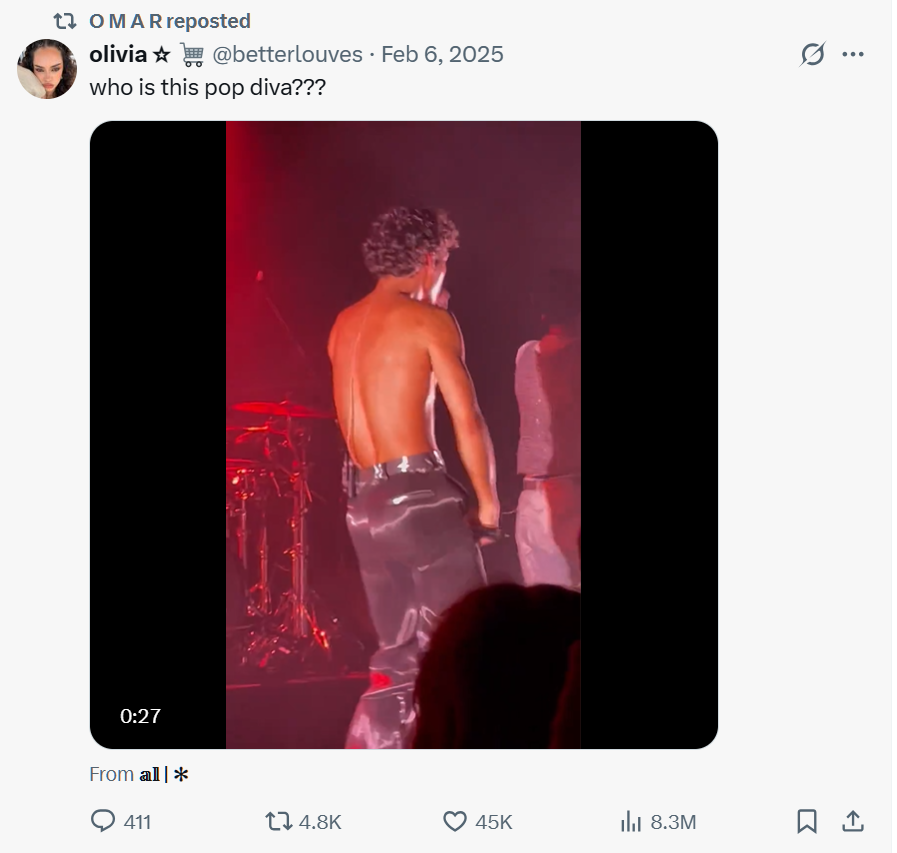Click the 411 replies count
This screenshot has height=853, width=897.
click(137, 821)
